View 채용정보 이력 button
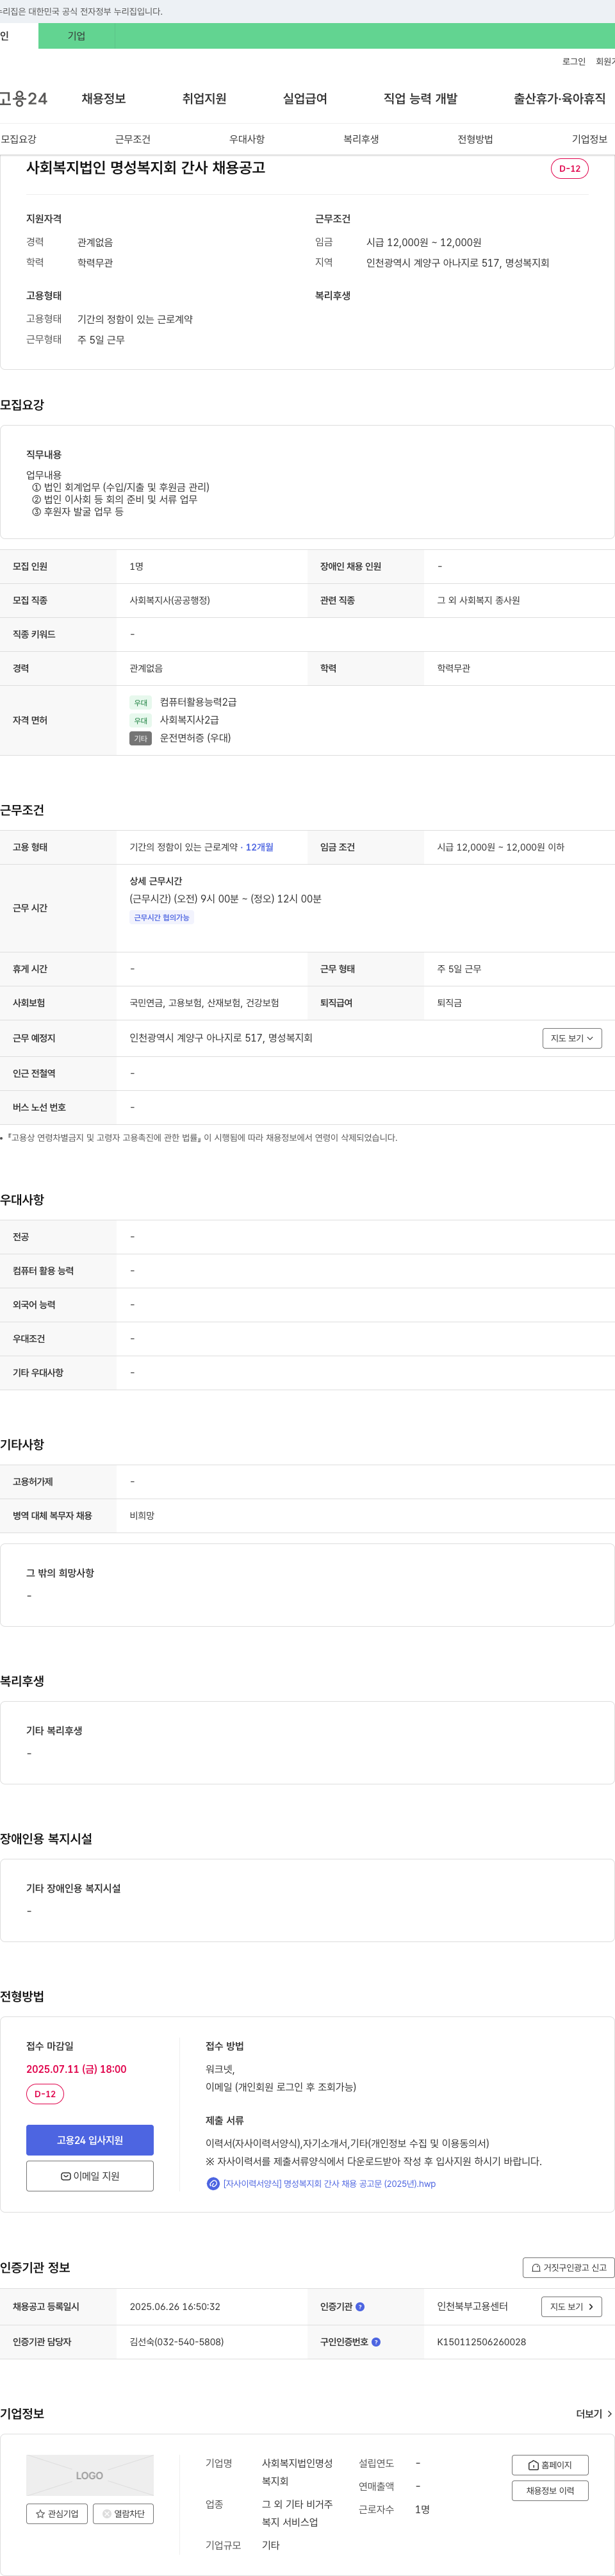Viewport: 615px width, 2576px height. [550, 2490]
